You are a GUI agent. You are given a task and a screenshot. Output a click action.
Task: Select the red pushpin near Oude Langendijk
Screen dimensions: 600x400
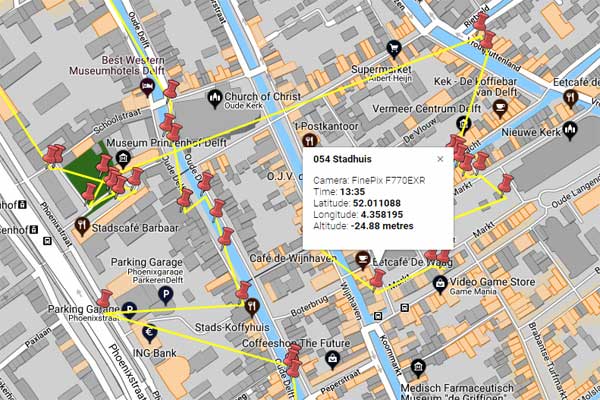tap(505, 184)
